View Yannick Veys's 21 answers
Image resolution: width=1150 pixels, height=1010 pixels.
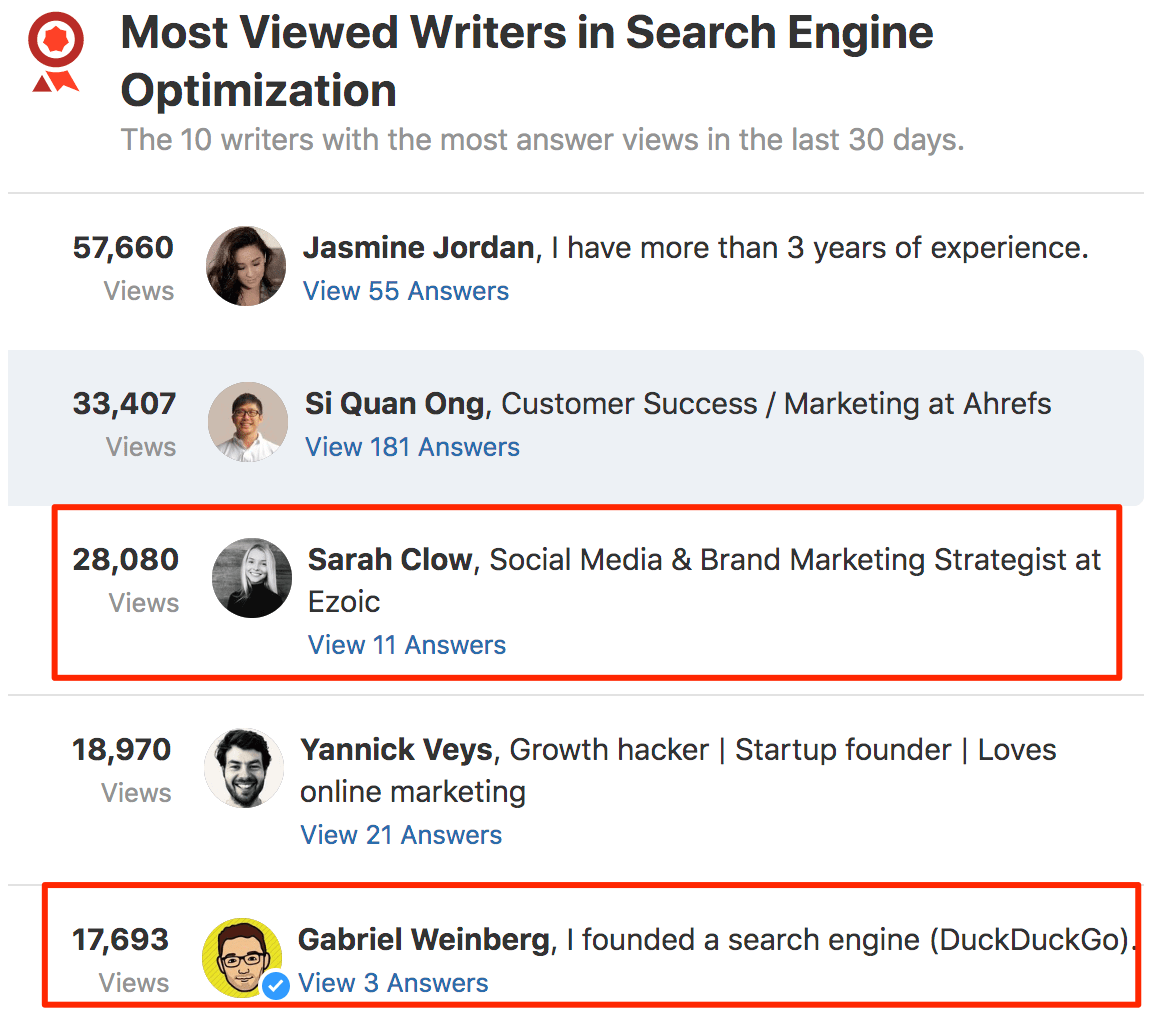coord(401,835)
